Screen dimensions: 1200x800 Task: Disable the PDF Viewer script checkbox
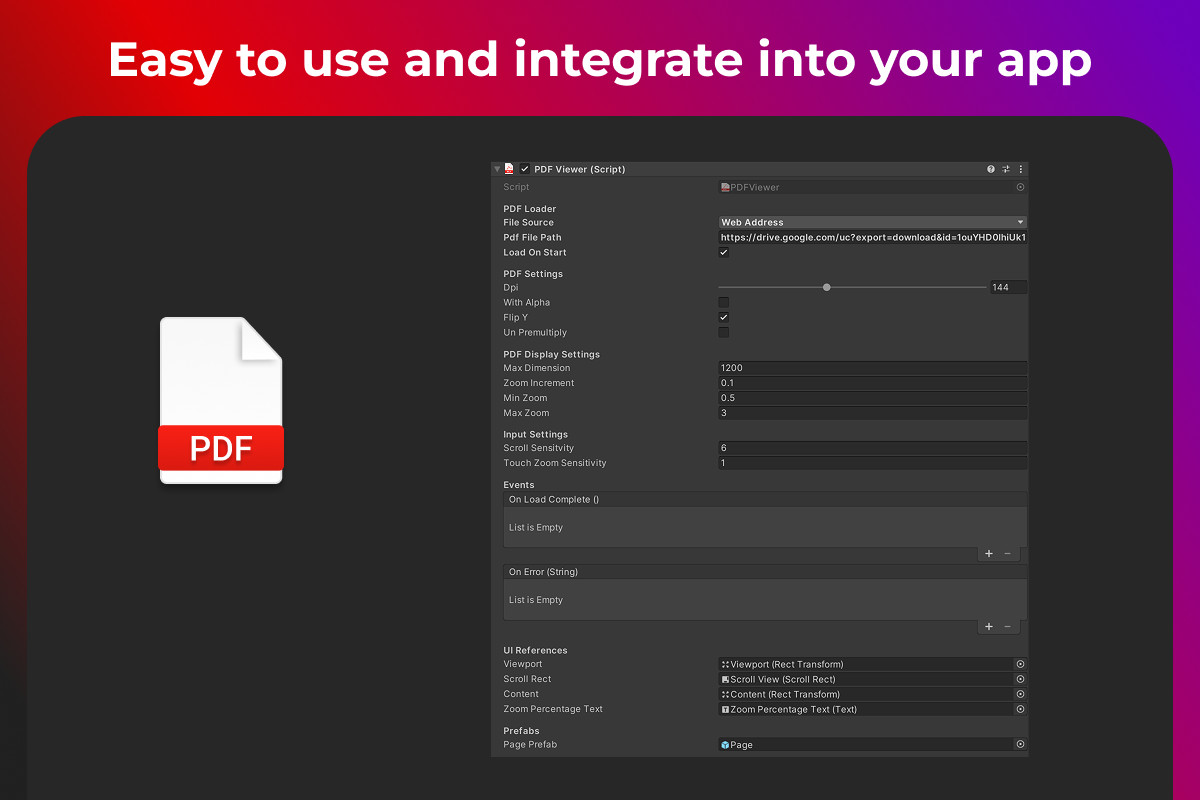pyautogui.click(x=525, y=169)
